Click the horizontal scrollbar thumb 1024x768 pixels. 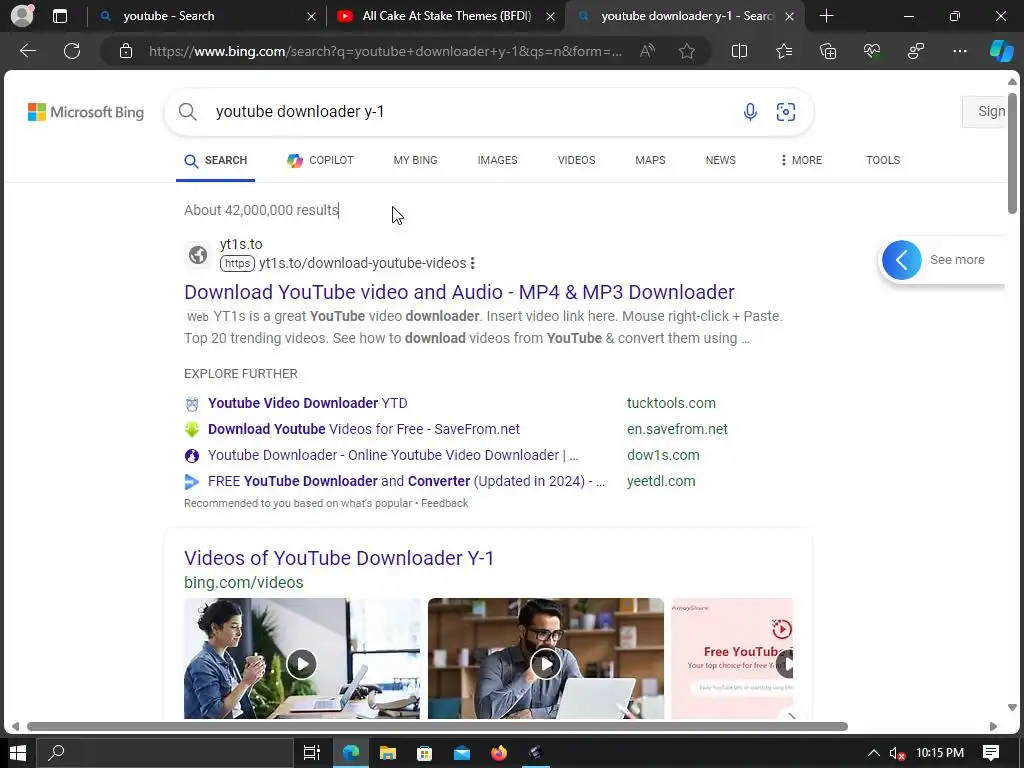click(437, 726)
